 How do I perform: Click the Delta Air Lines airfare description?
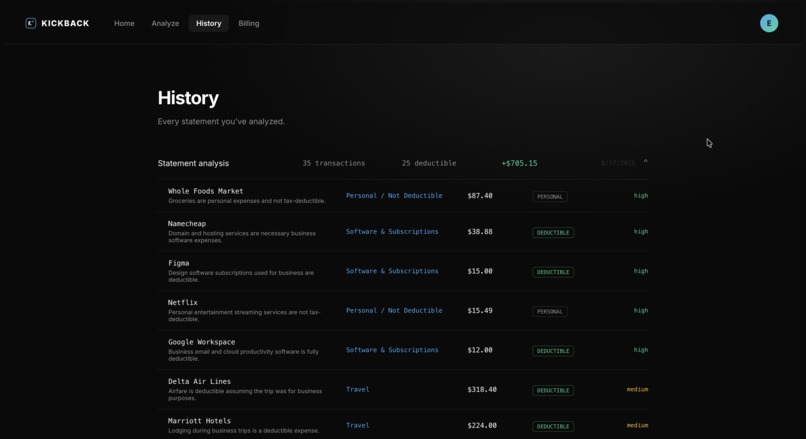245,394
